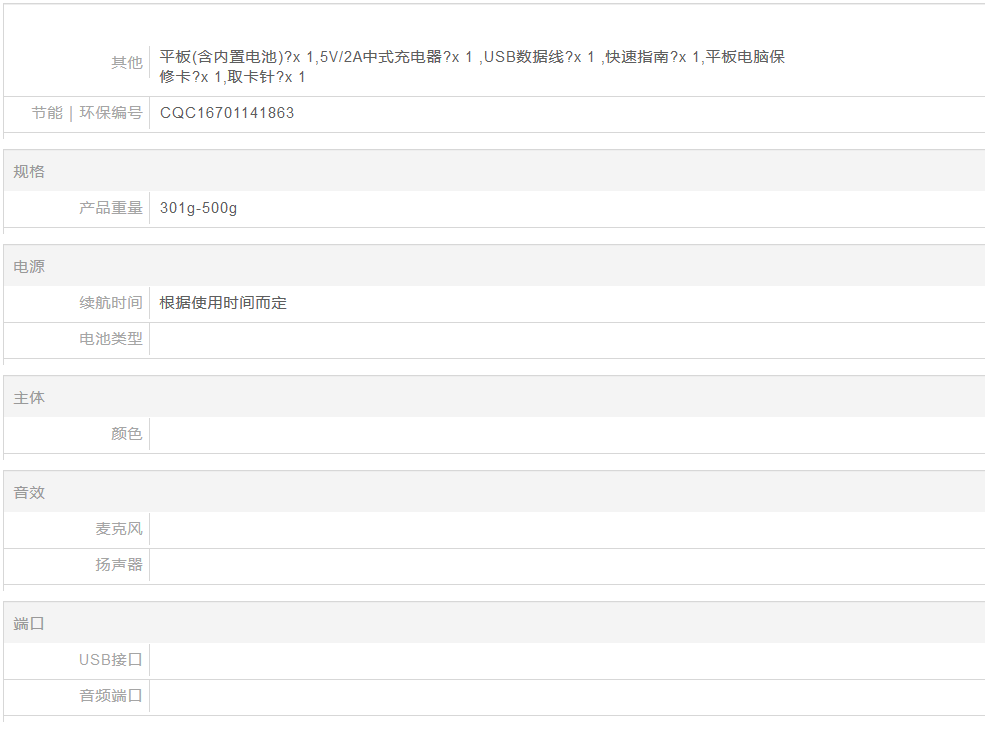Screen dimensions: 1000x730
Task: Select the 续航时间 label
Action: point(111,303)
